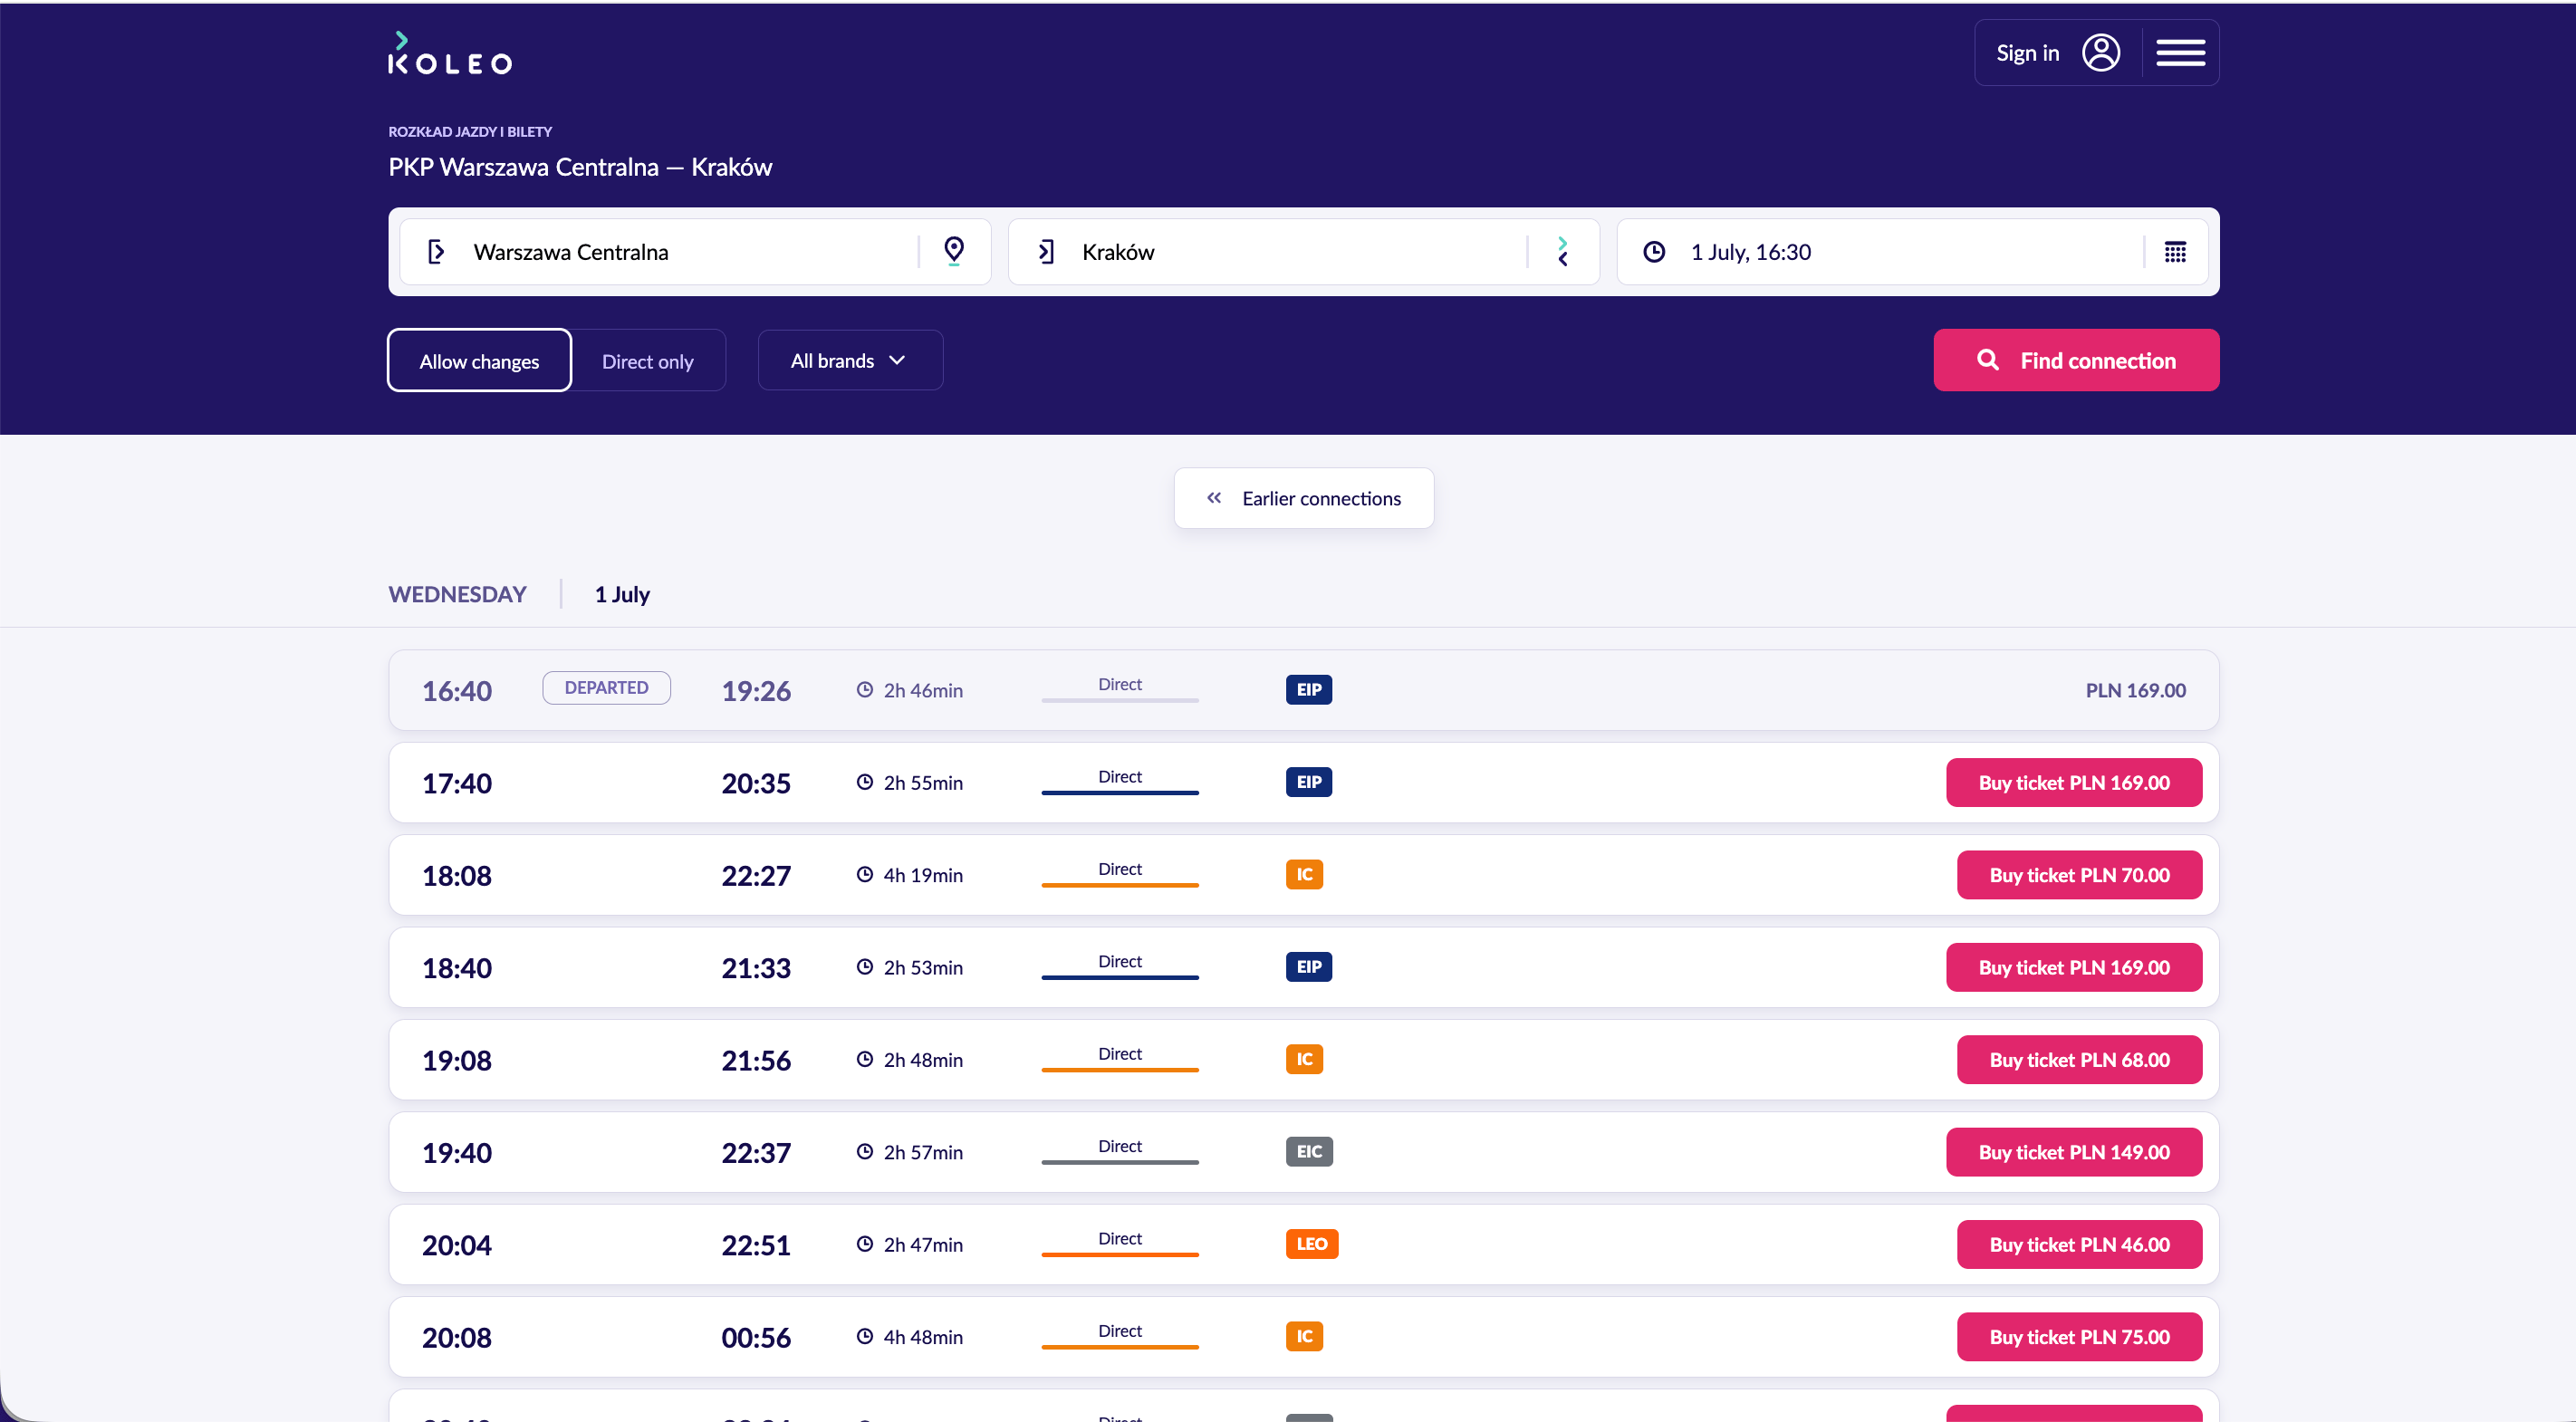Click the map pin location icon
The width and height of the screenshot is (2576, 1422).
tap(954, 251)
